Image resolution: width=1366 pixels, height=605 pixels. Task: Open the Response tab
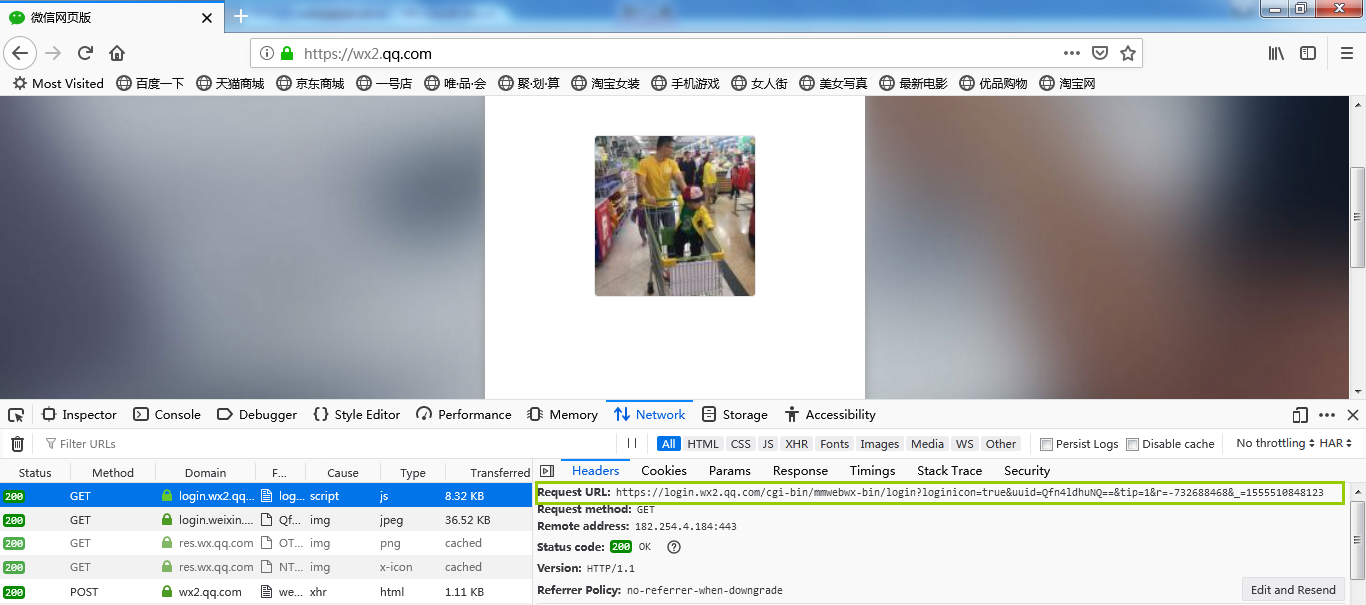(x=800, y=471)
